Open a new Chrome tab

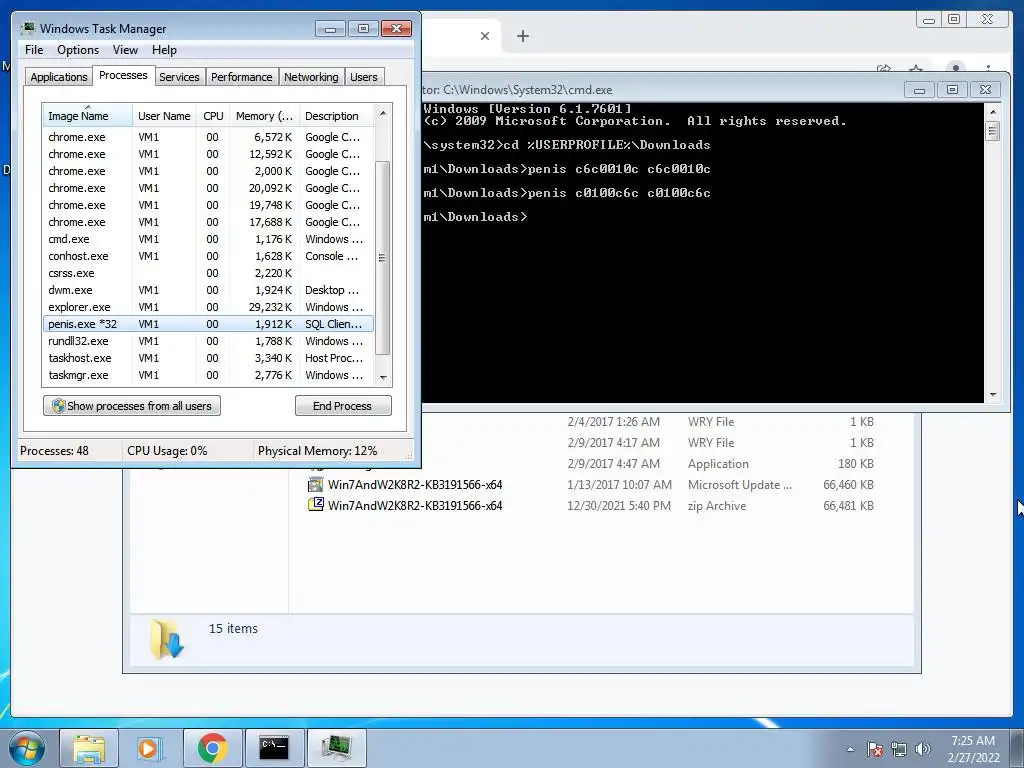522,36
